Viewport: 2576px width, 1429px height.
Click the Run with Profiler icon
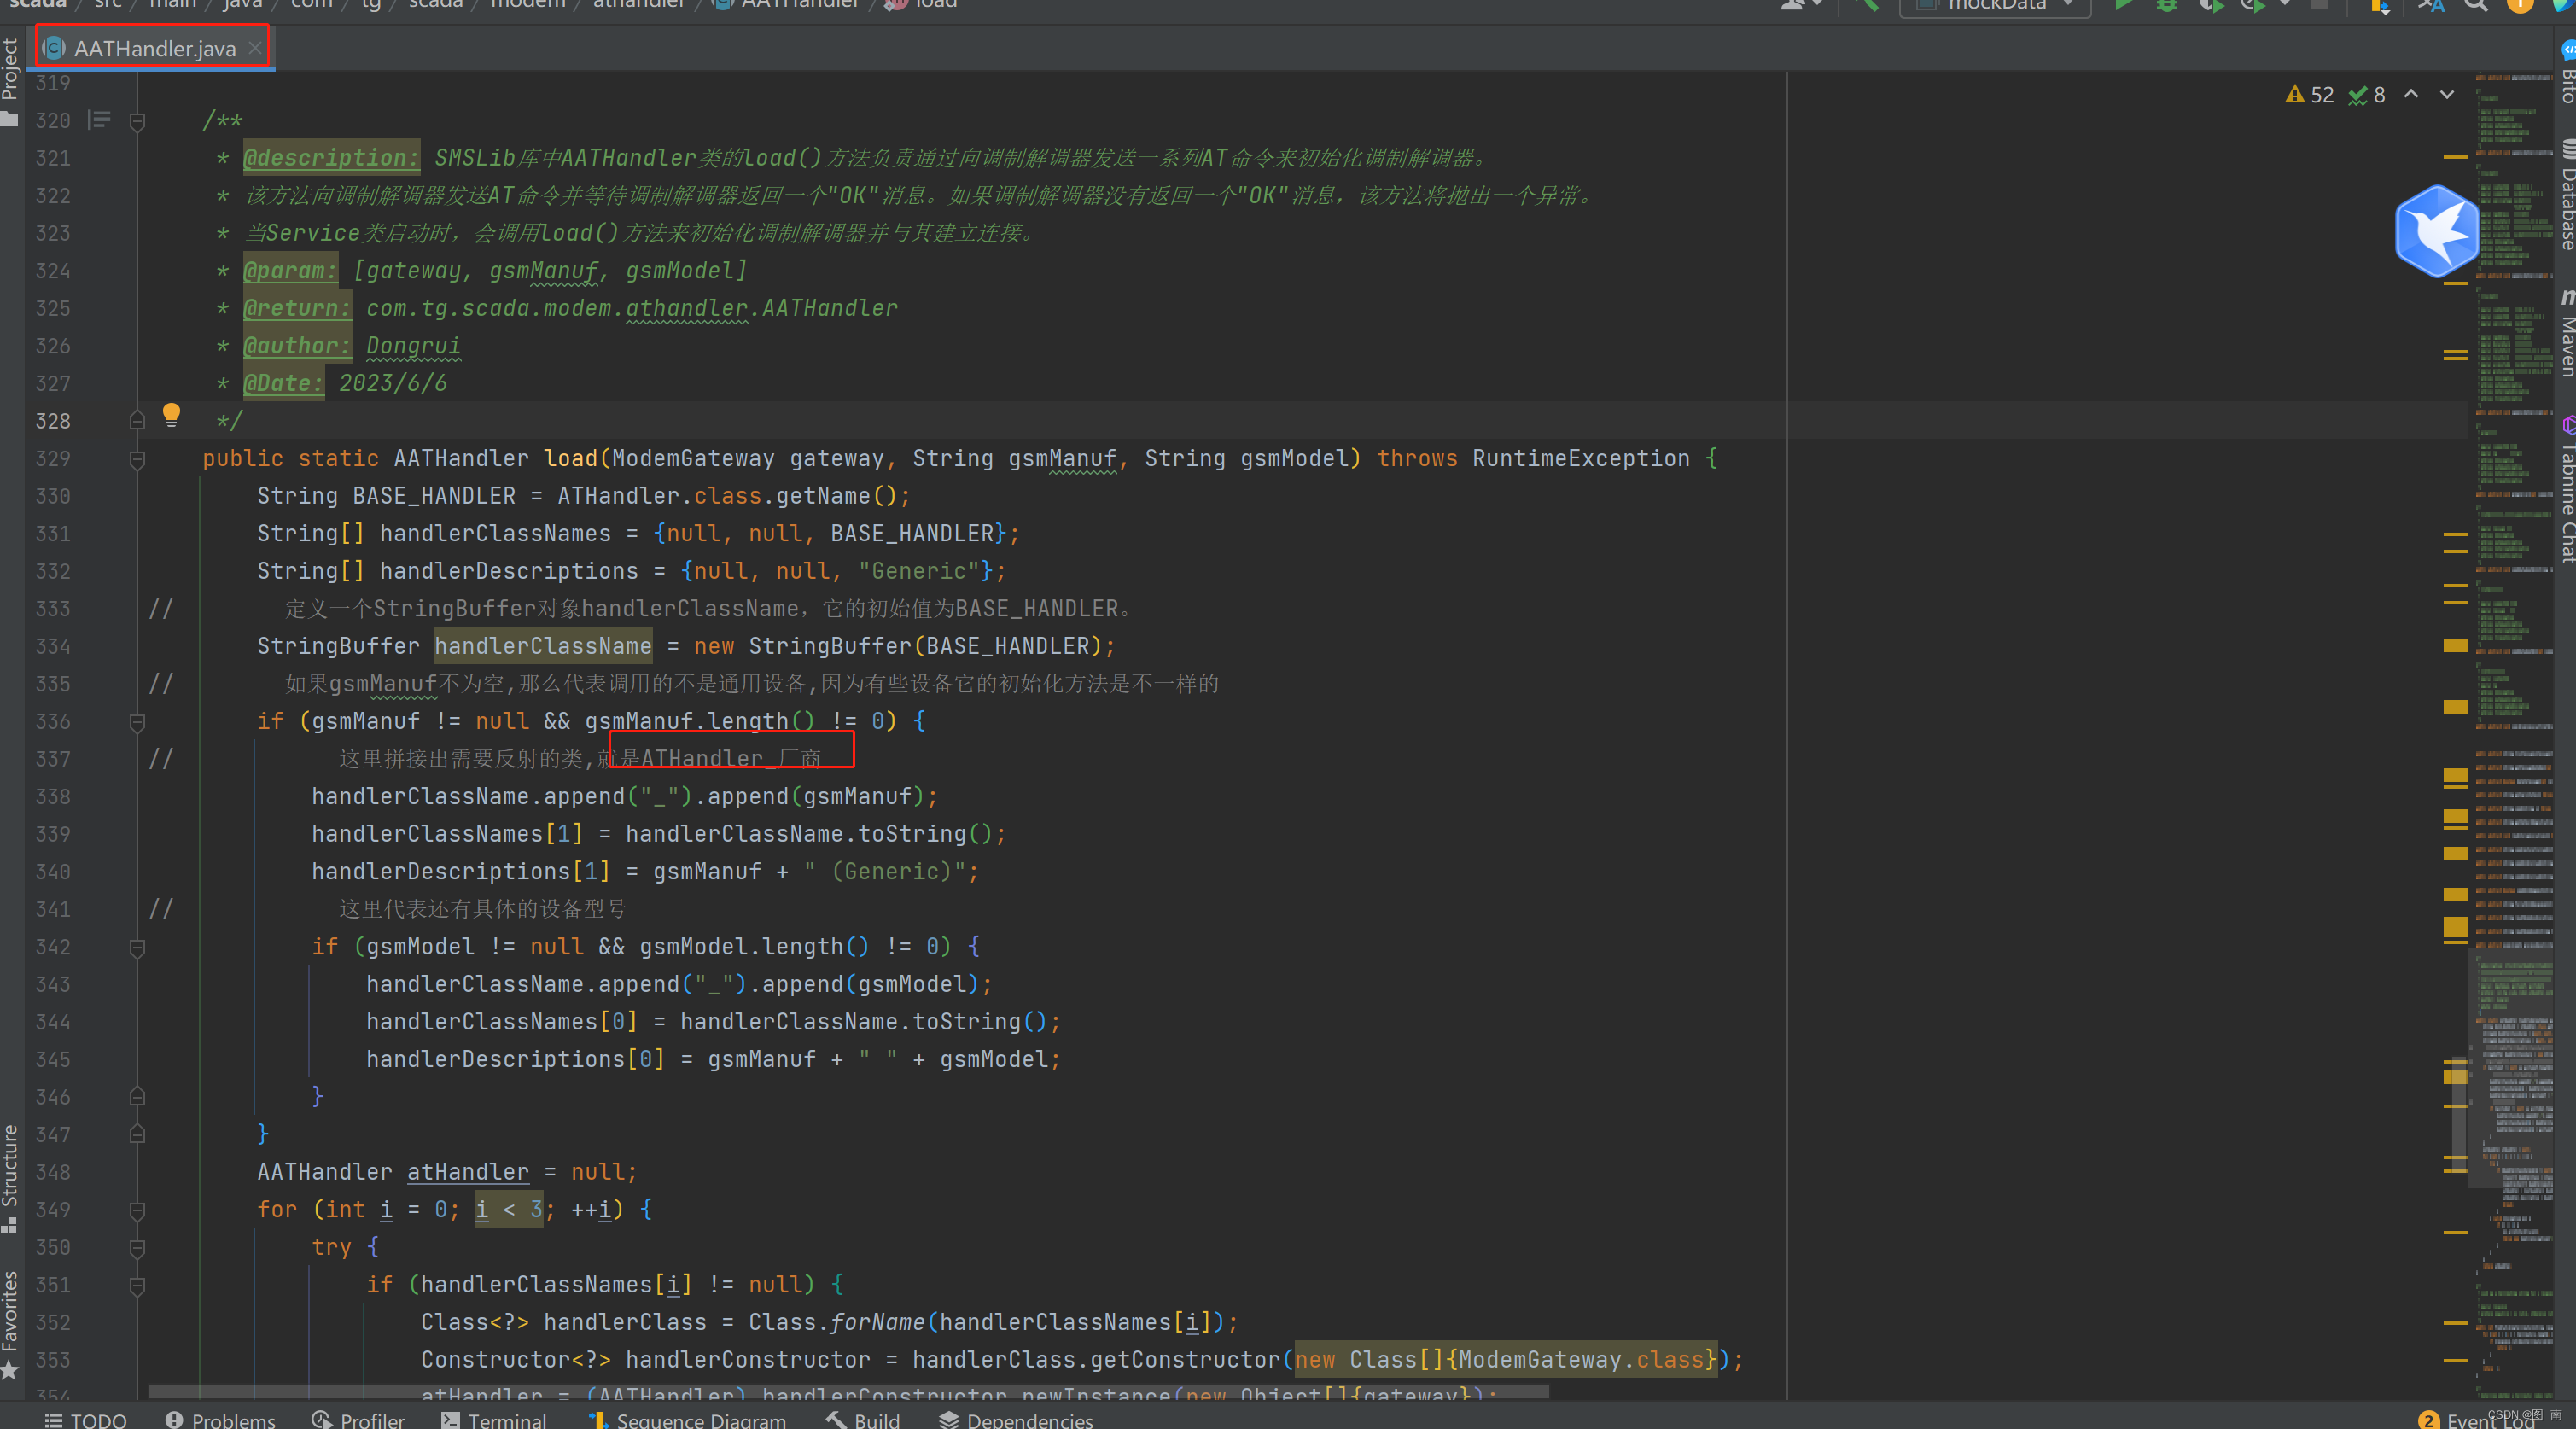click(2253, 5)
